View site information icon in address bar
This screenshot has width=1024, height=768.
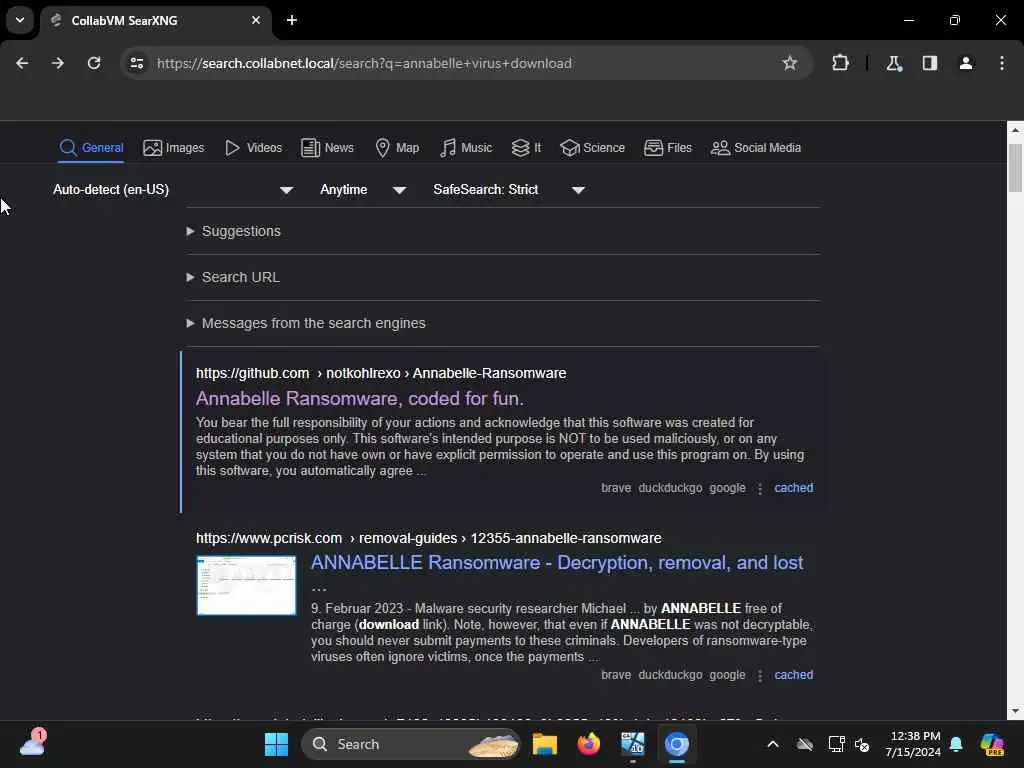click(136, 63)
